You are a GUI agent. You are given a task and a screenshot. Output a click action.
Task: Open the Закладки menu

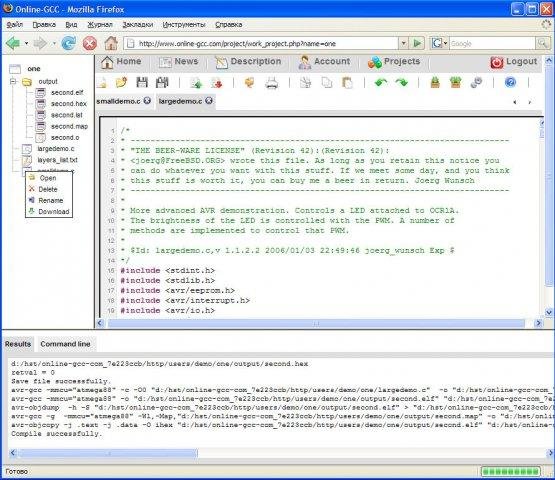[x=138, y=24]
